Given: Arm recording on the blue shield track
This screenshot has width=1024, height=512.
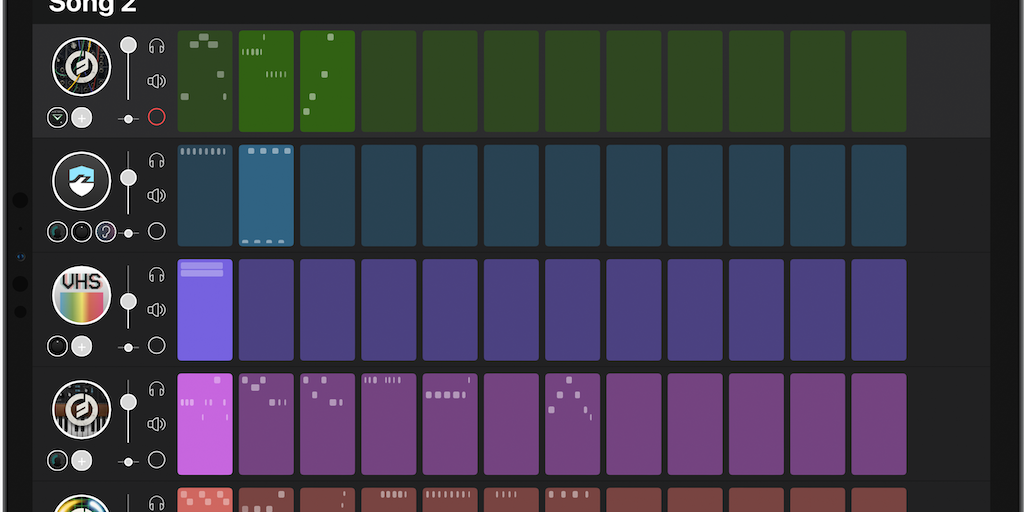Looking at the screenshot, I should pyautogui.click(x=157, y=231).
